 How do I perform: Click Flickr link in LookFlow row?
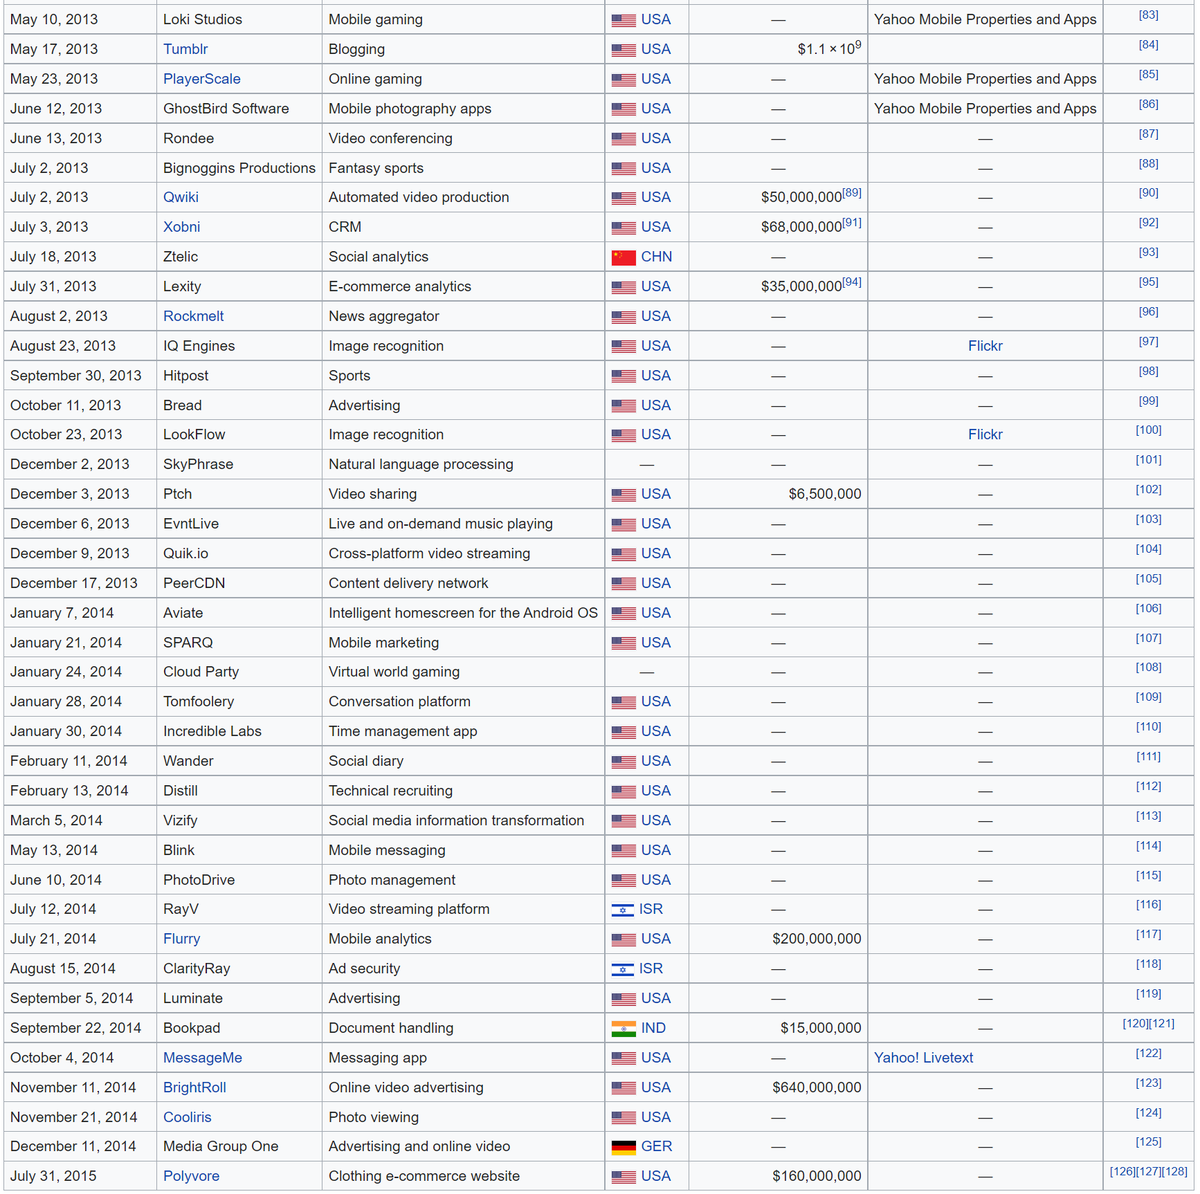985,435
